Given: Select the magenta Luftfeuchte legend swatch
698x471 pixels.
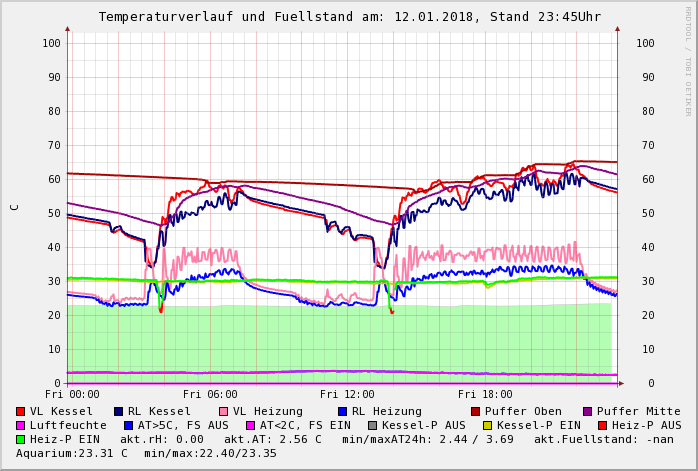Looking at the screenshot, I should pos(21,426).
